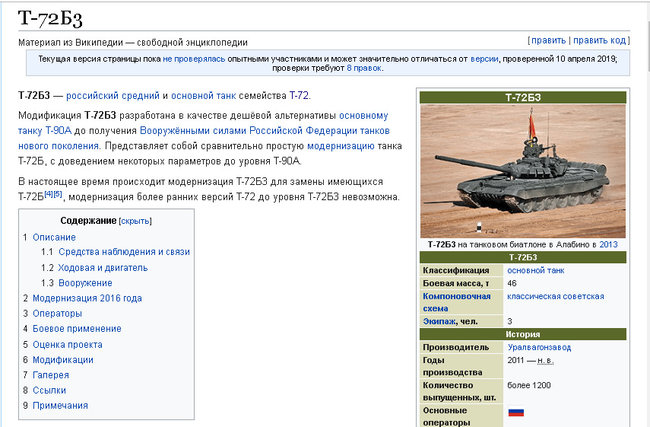This screenshot has width=650, height=427.
Task: Open the 'Т-72' family link
Action: [x=298, y=95]
